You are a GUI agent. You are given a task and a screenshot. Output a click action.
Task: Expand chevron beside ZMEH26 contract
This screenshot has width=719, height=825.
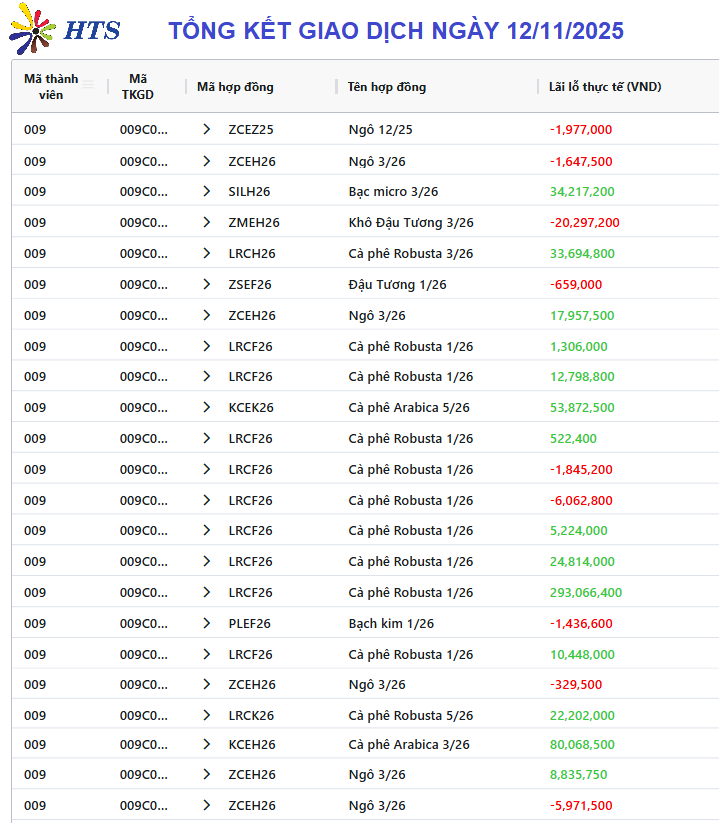[x=207, y=222]
